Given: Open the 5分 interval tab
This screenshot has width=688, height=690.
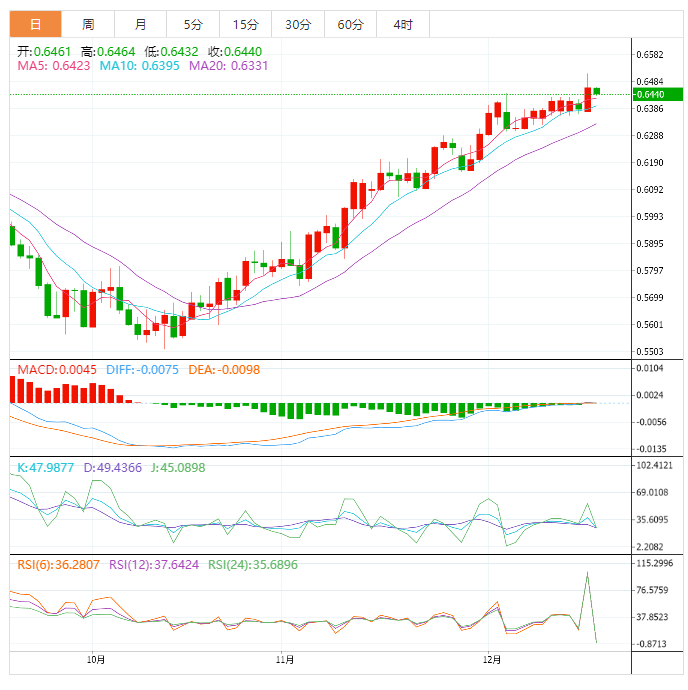Looking at the screenshot, I should pyautogui.click(x=192, y=24).
